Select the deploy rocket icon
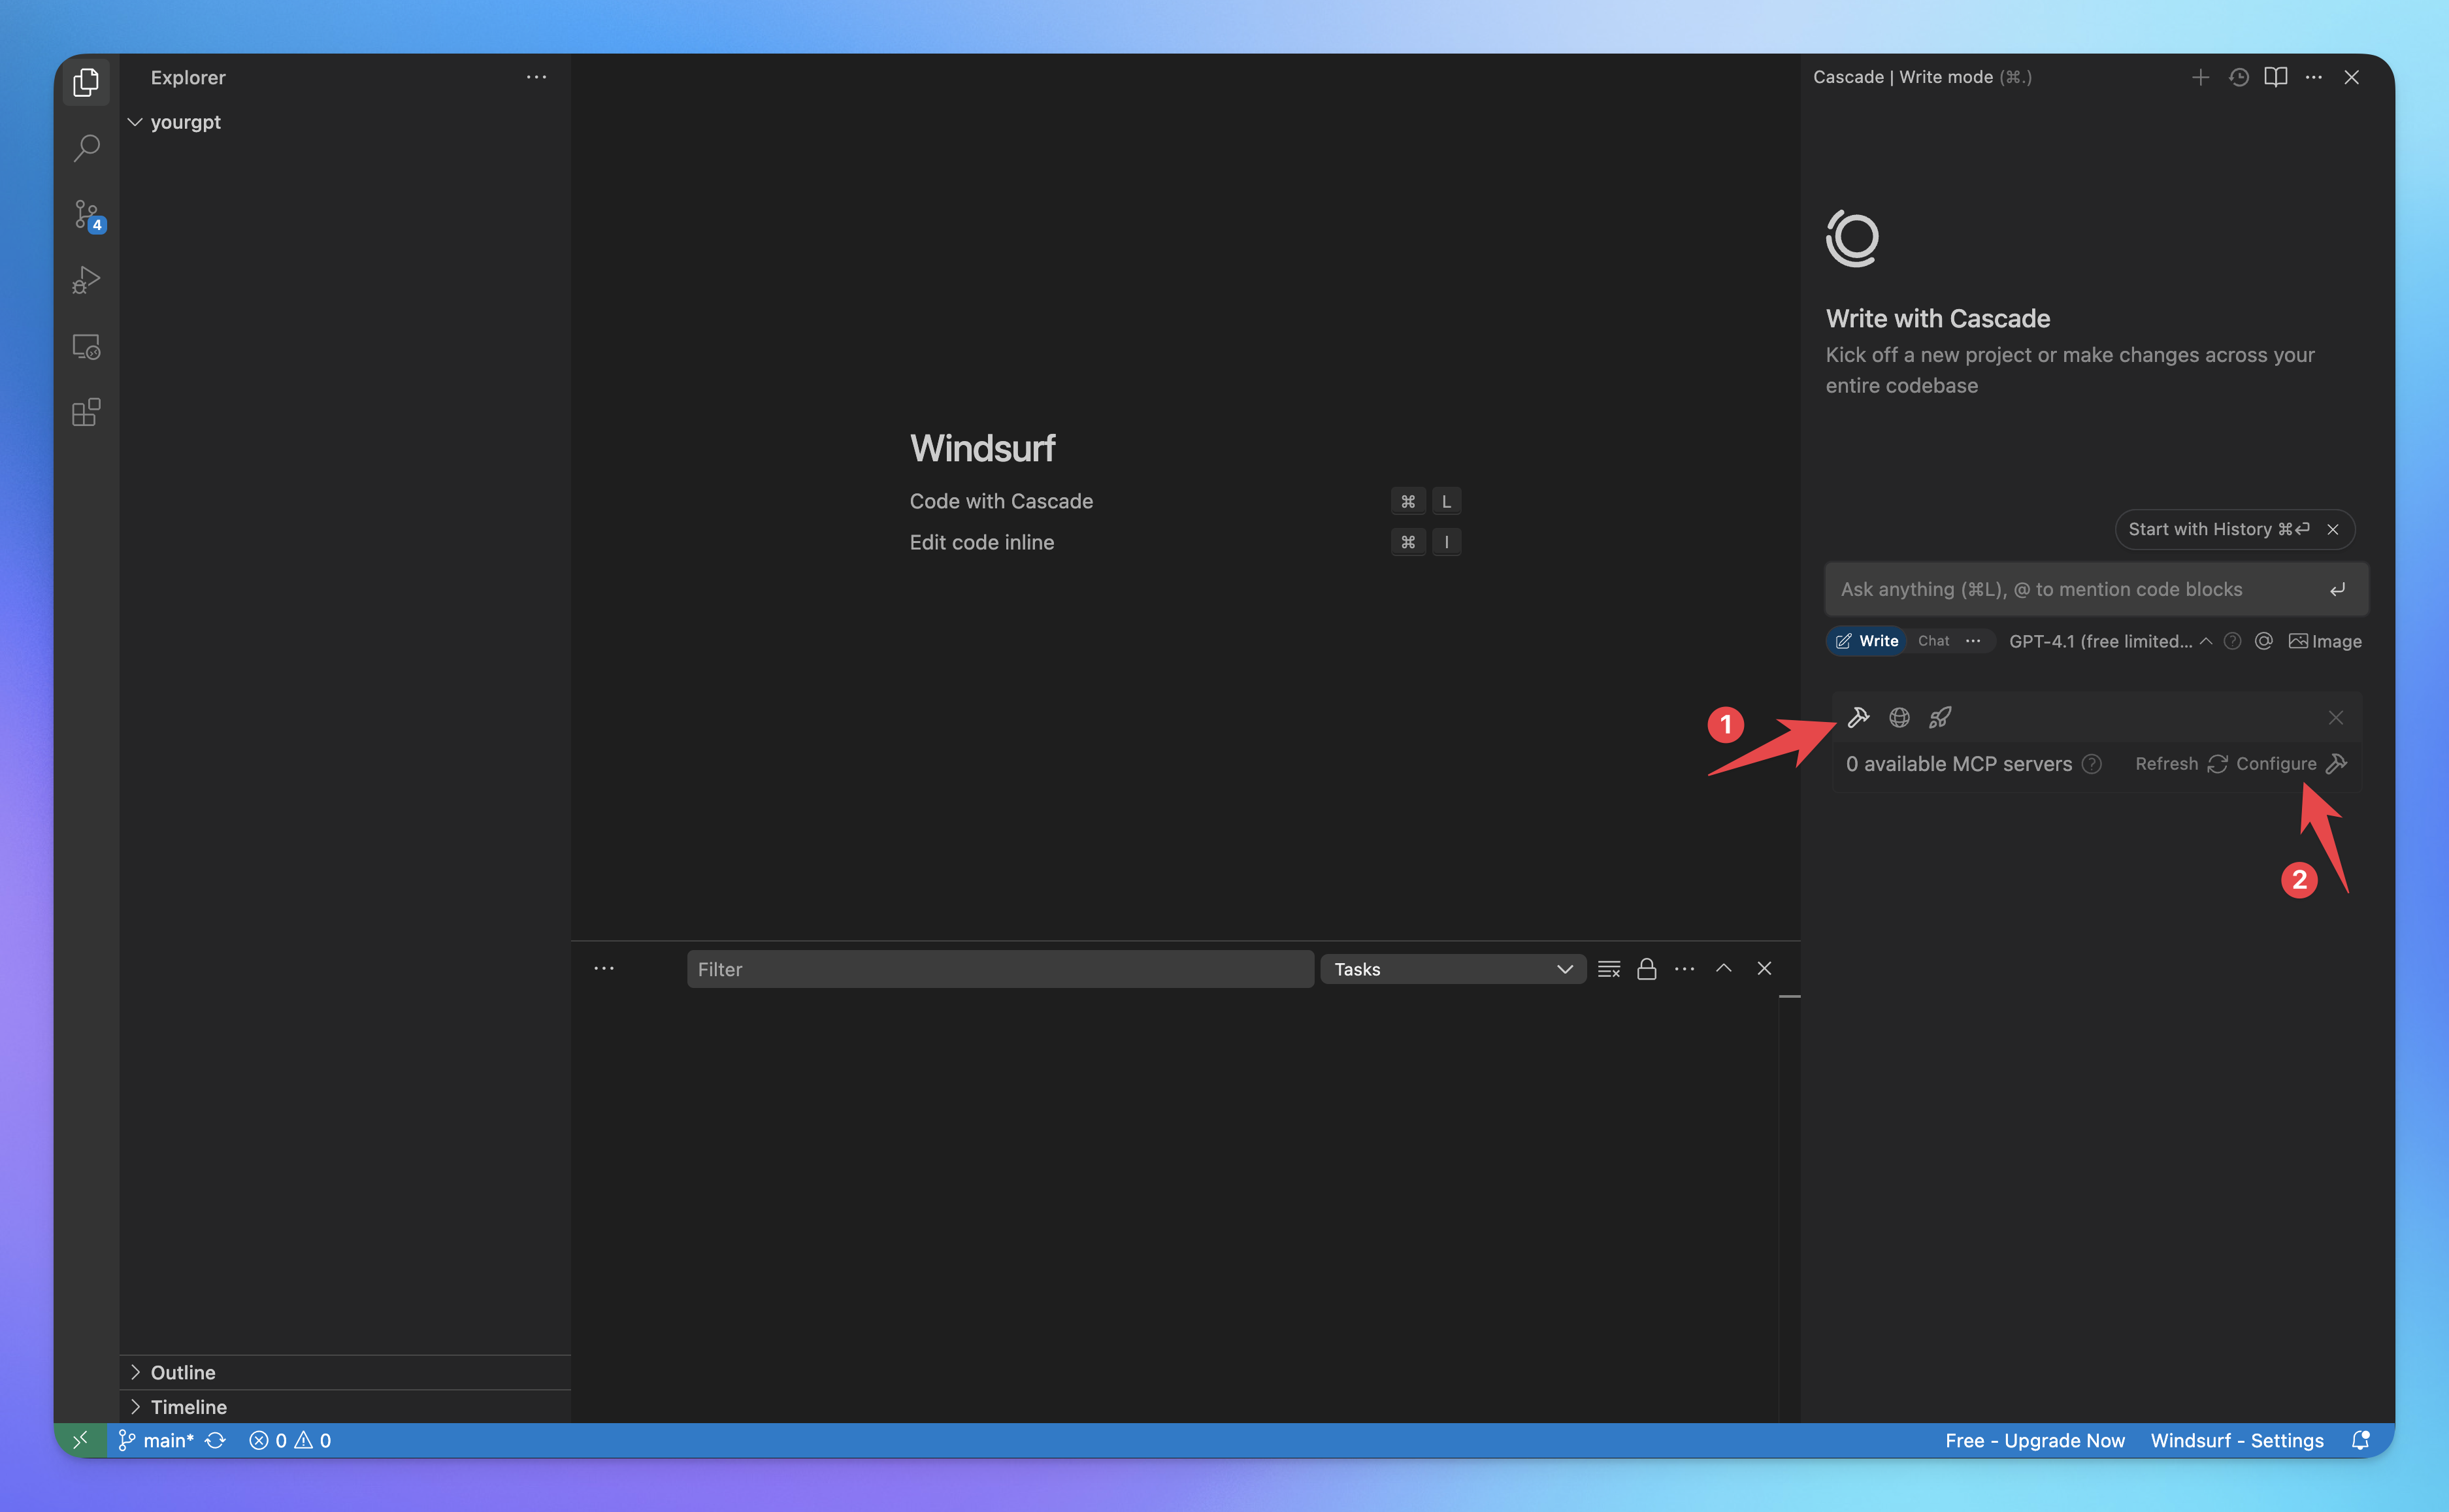 click(1940, 717)
